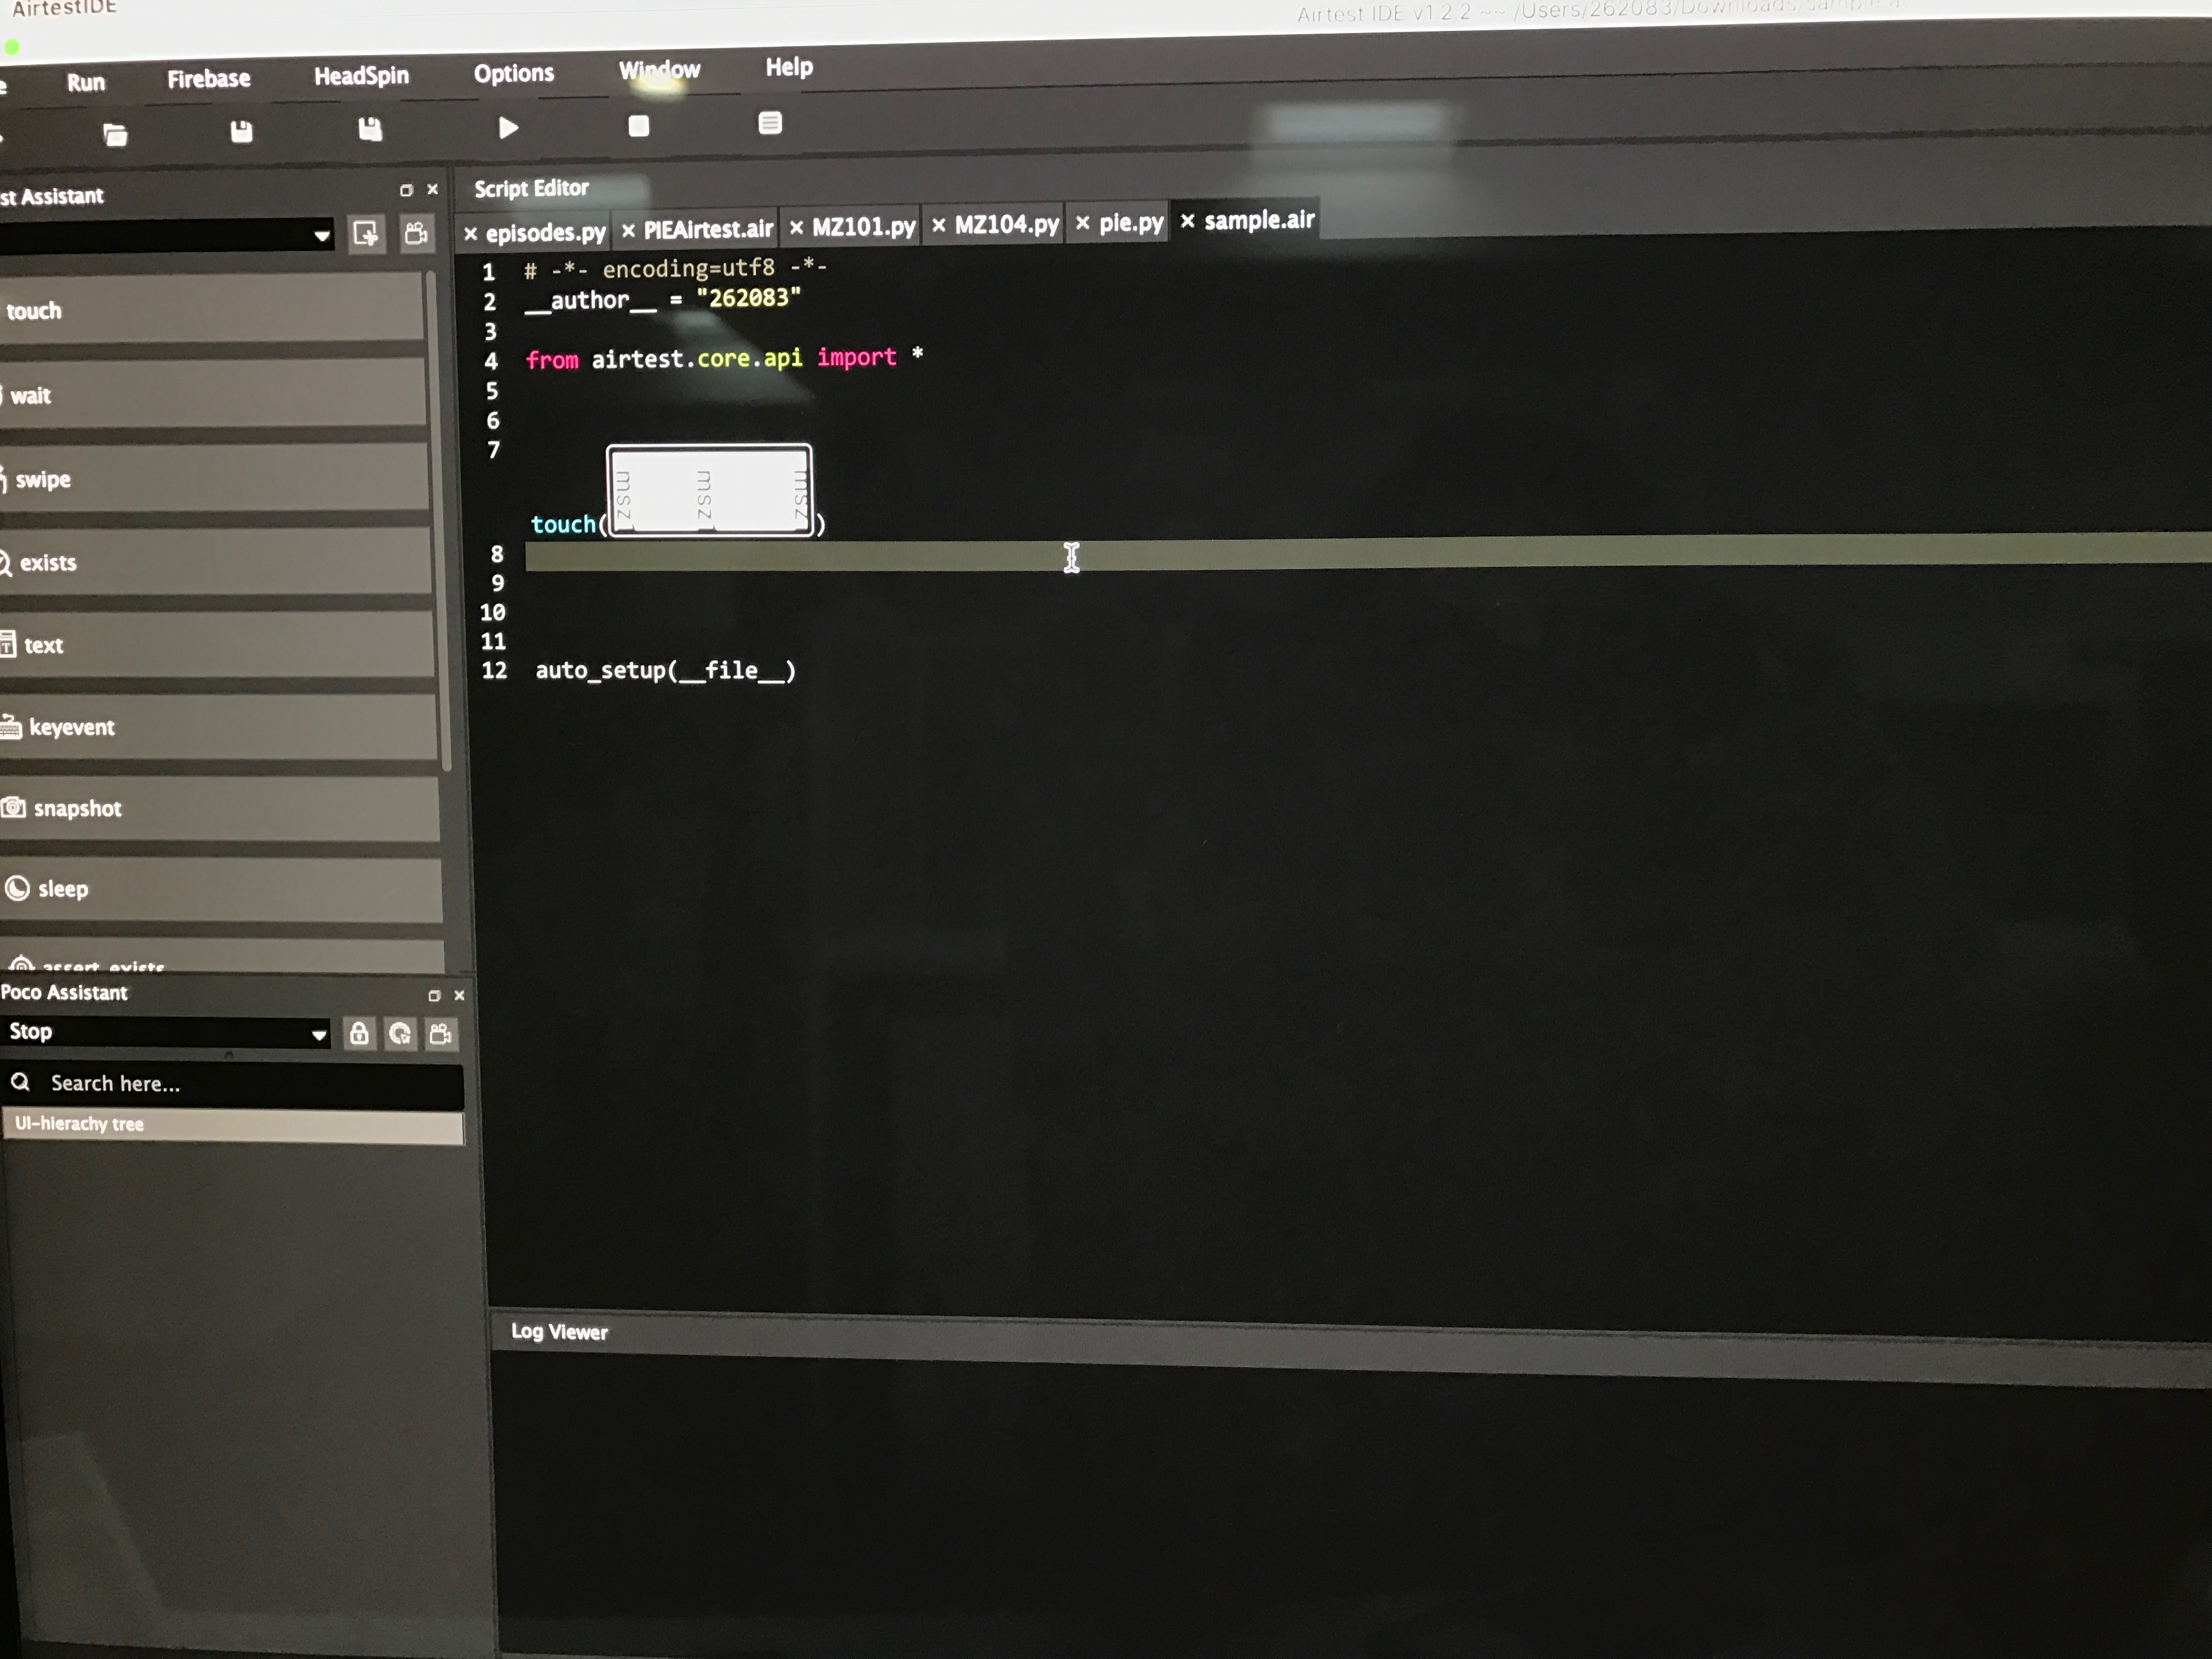
Task: Close the episodes.py tab
Action: pos(470,234)
